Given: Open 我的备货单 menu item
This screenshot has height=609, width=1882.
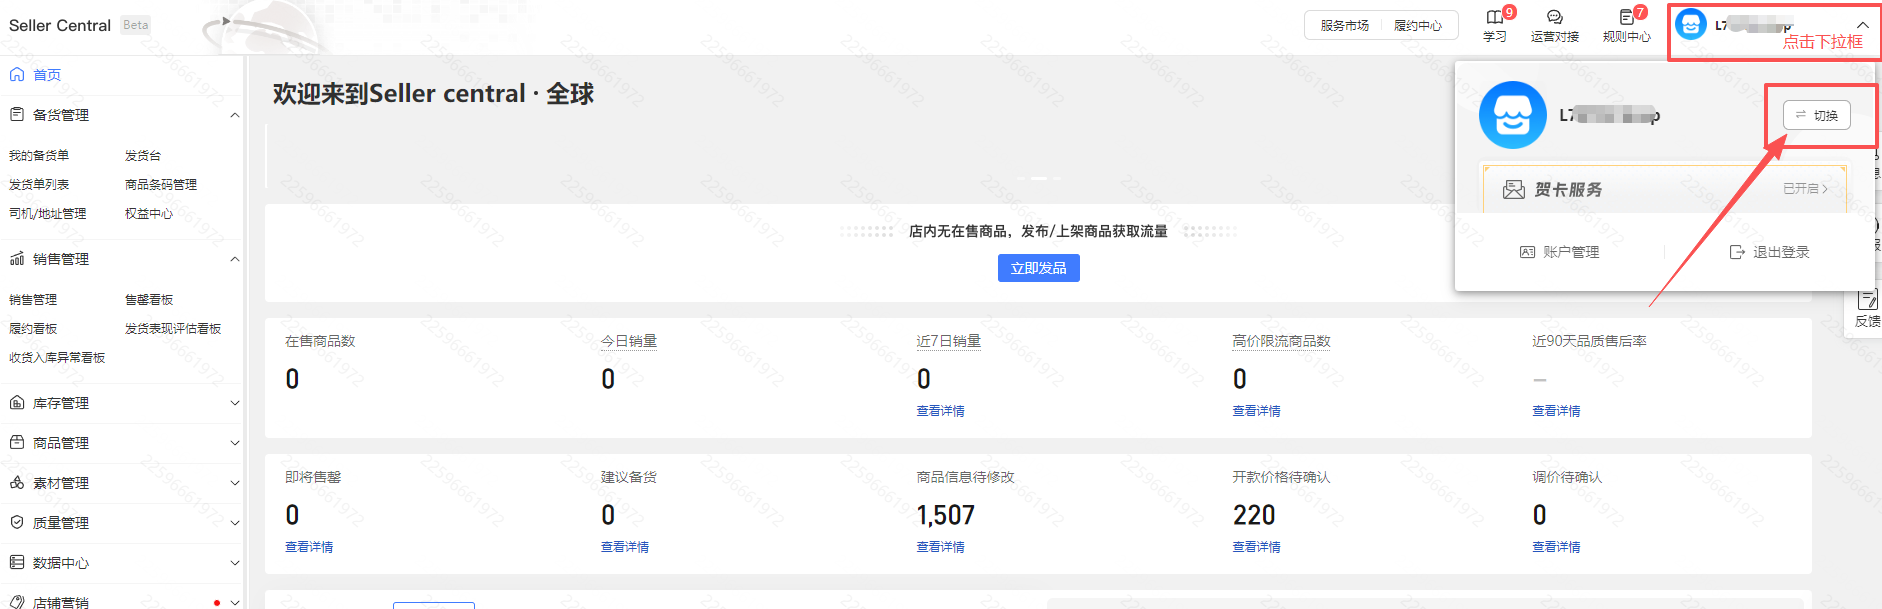Looking at the screenshot, I should point(39,156).
